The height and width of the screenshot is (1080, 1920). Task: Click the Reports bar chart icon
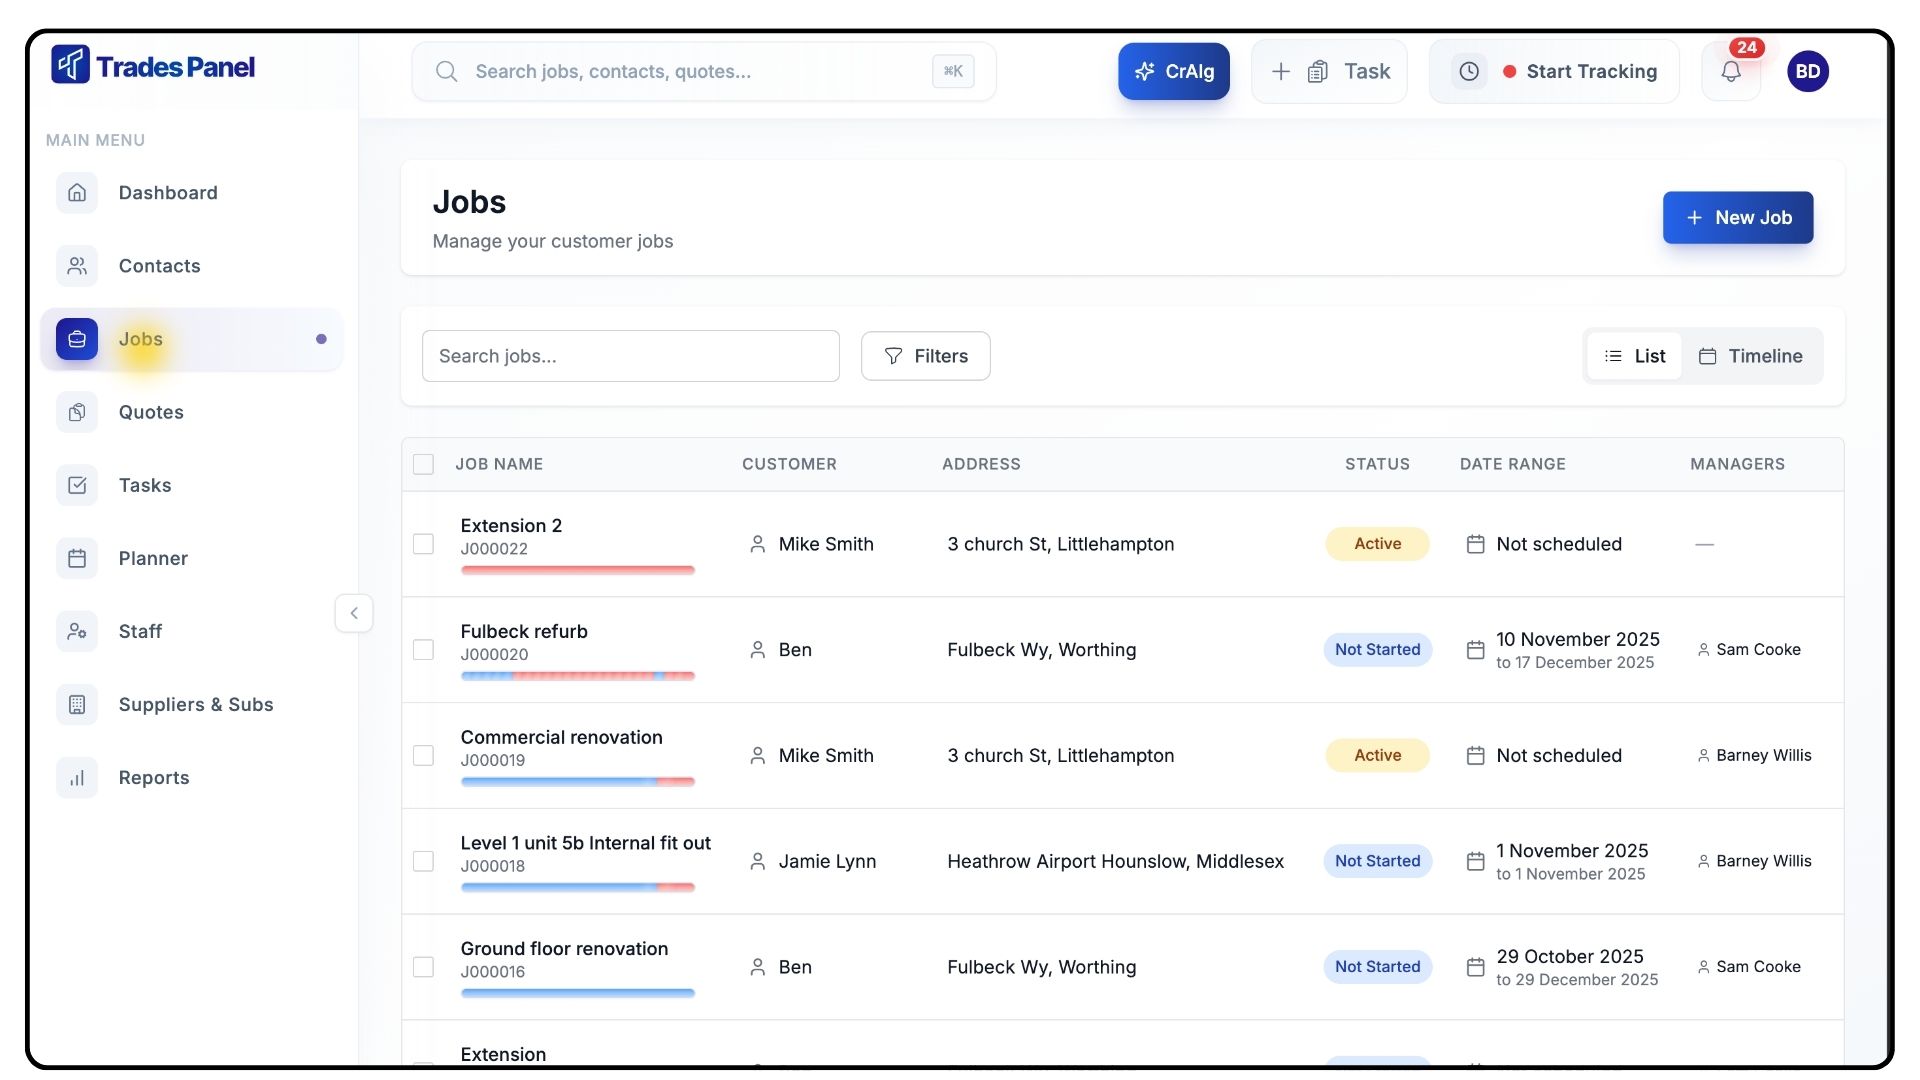[x=77, y=778]
